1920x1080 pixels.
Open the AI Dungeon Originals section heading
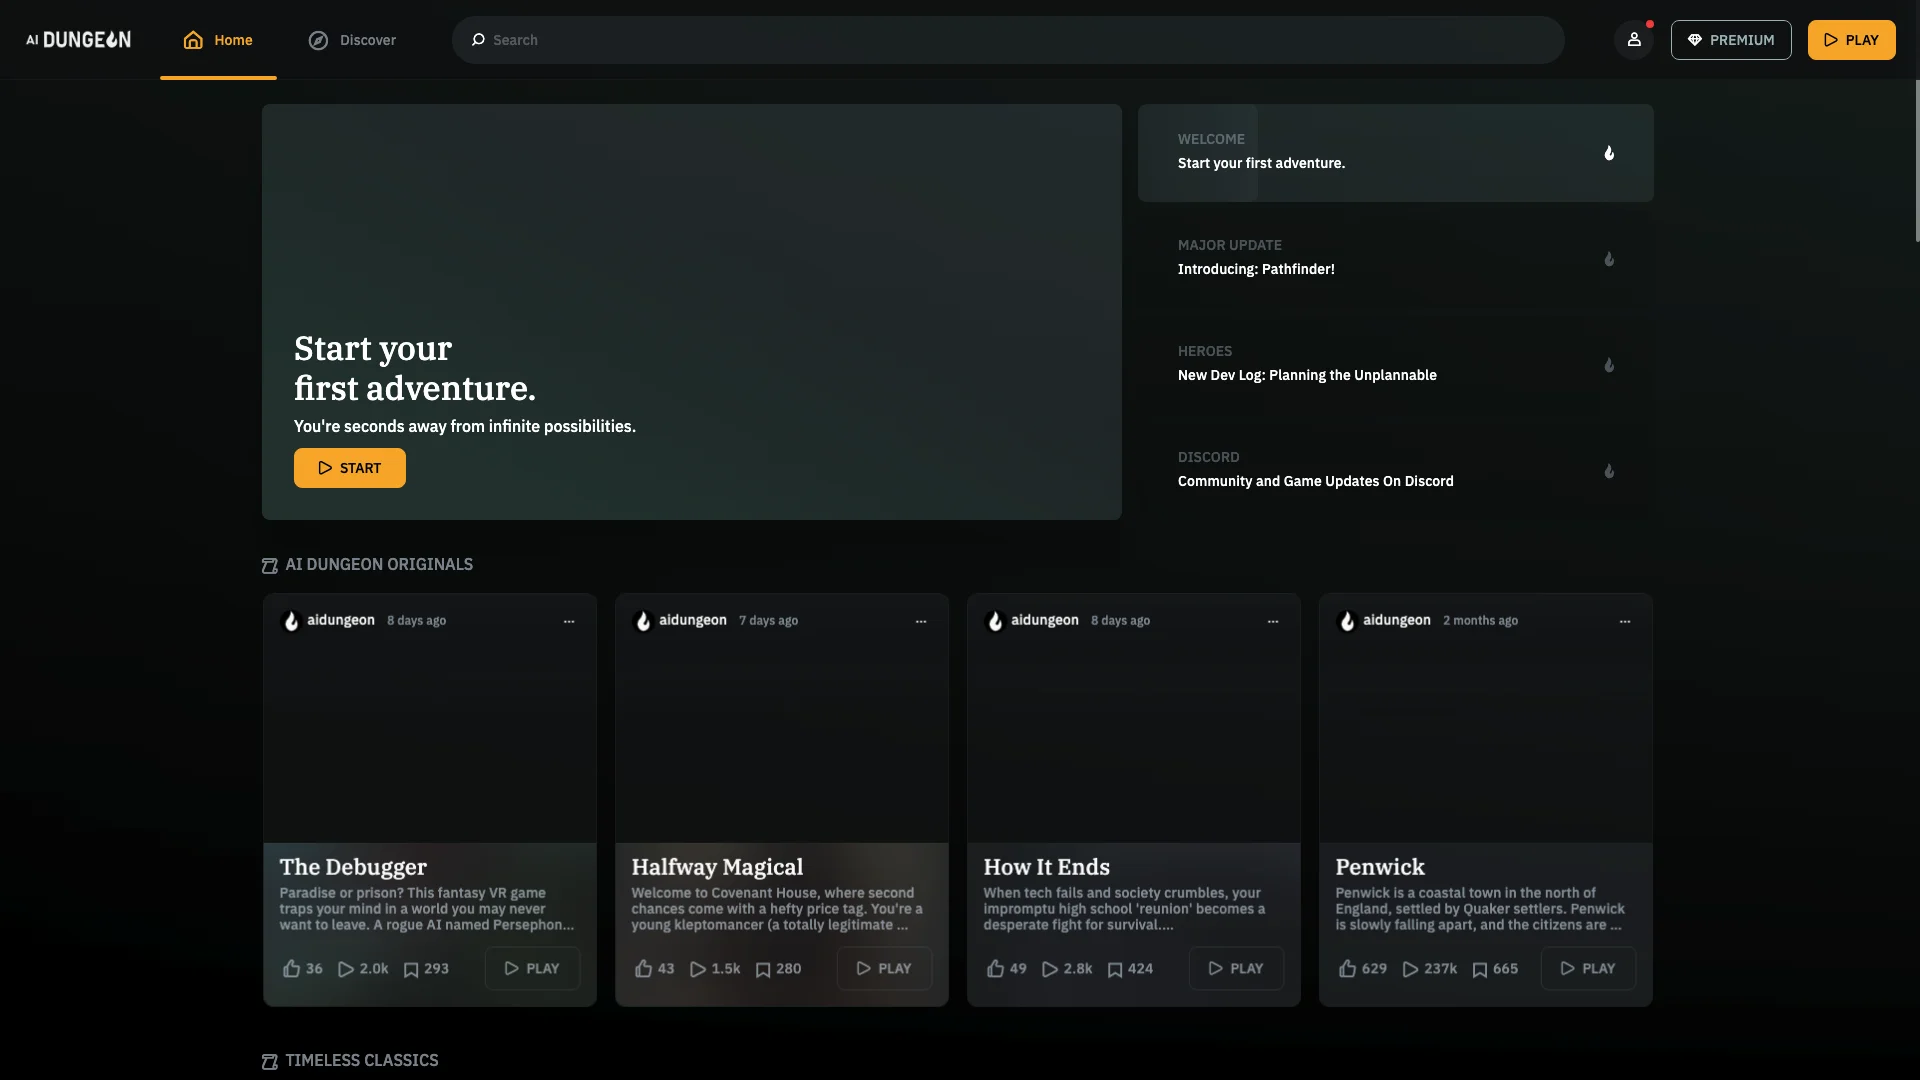coord(379,565)
